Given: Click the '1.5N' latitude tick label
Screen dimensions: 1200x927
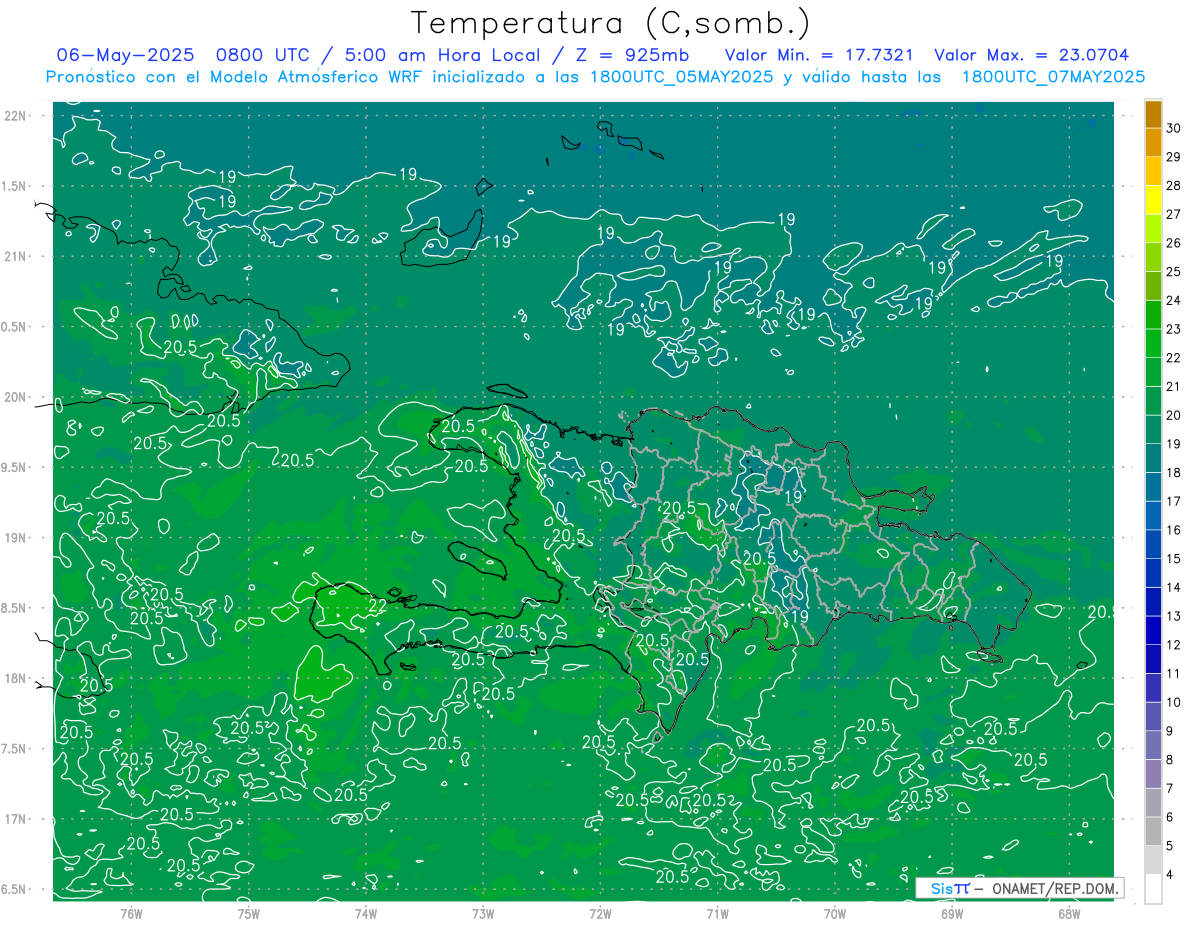Looking at the screenshot, I should [x=13, y=187].
